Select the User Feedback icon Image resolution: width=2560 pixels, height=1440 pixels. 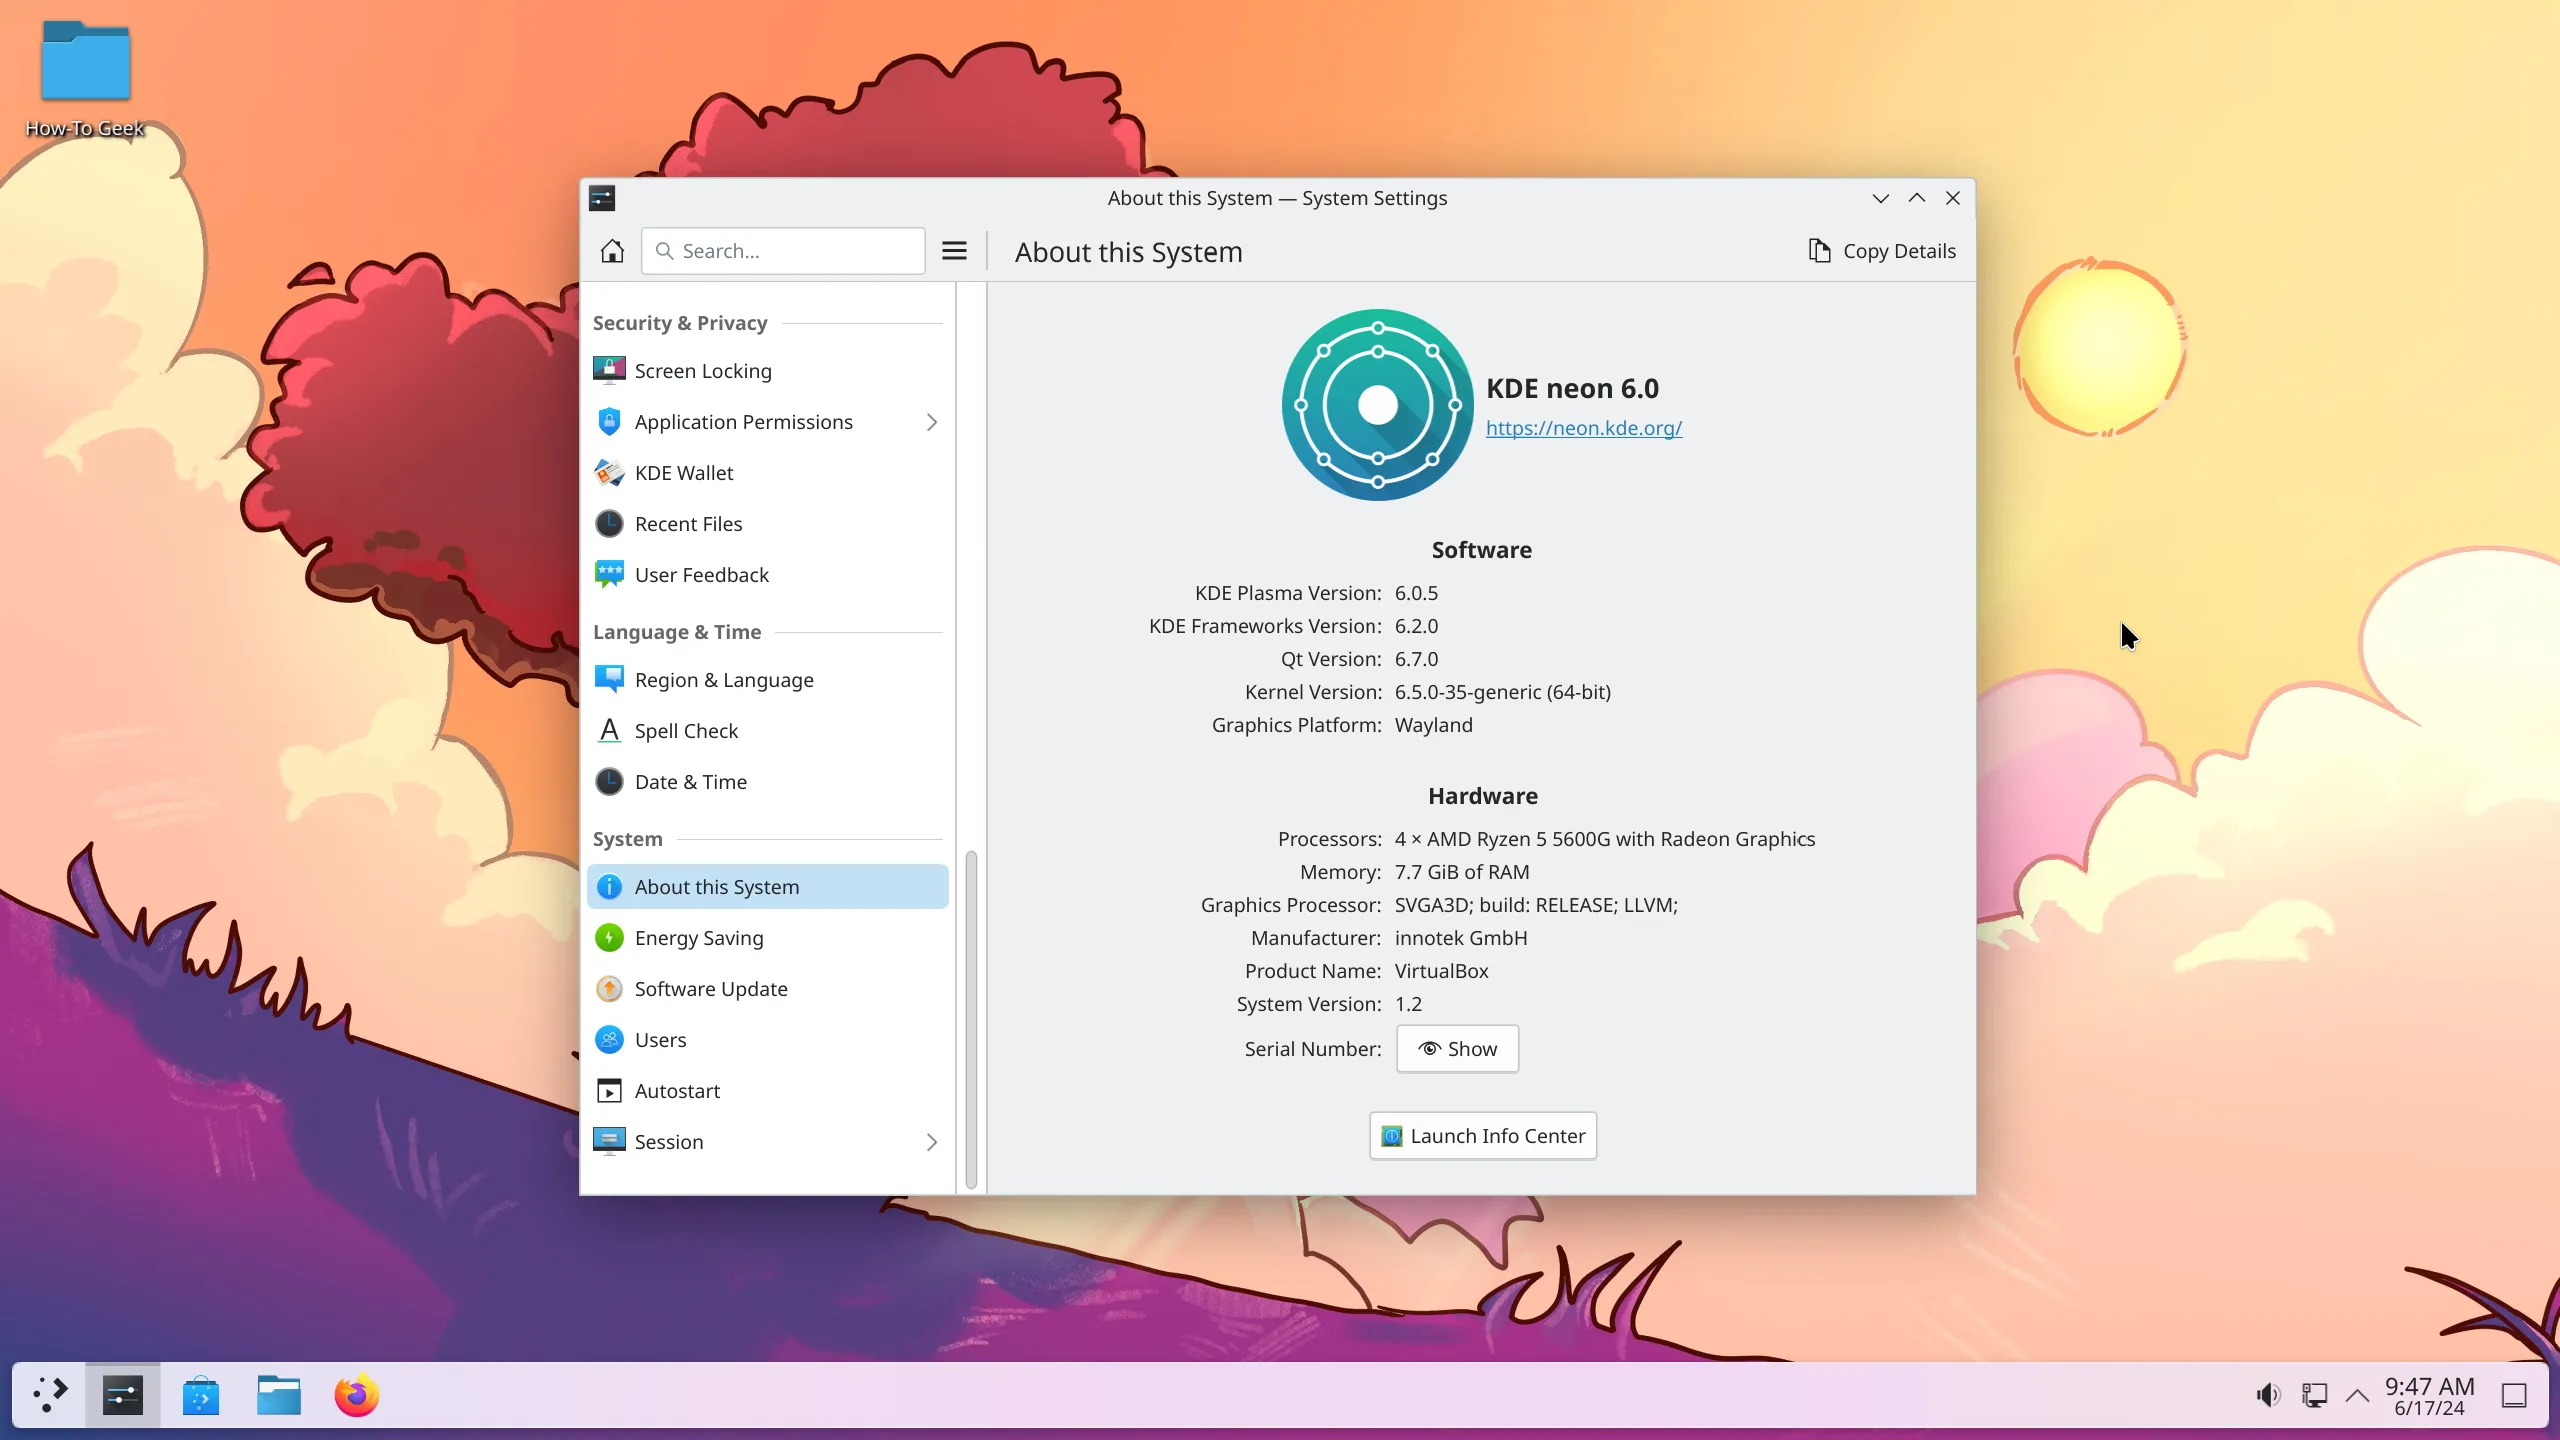click(x=609, y=574)
